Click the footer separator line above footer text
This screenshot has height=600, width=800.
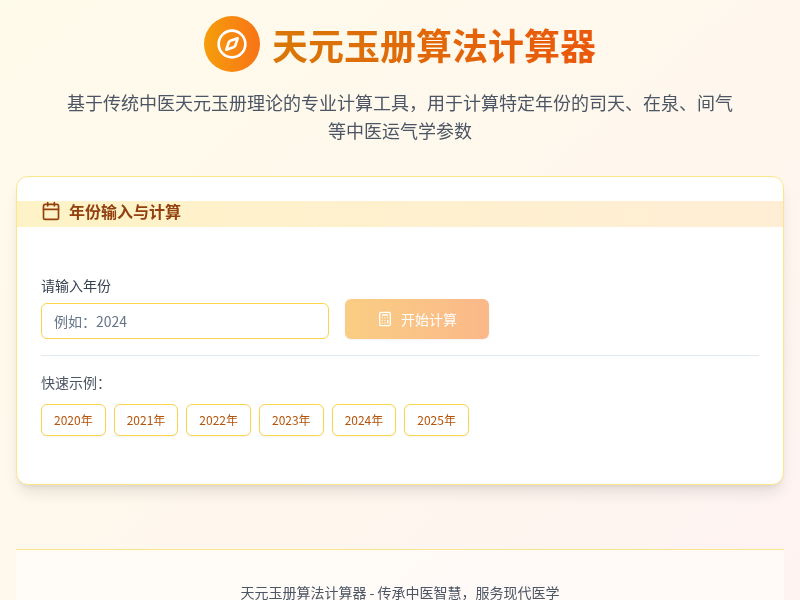[x=400, y=549]
